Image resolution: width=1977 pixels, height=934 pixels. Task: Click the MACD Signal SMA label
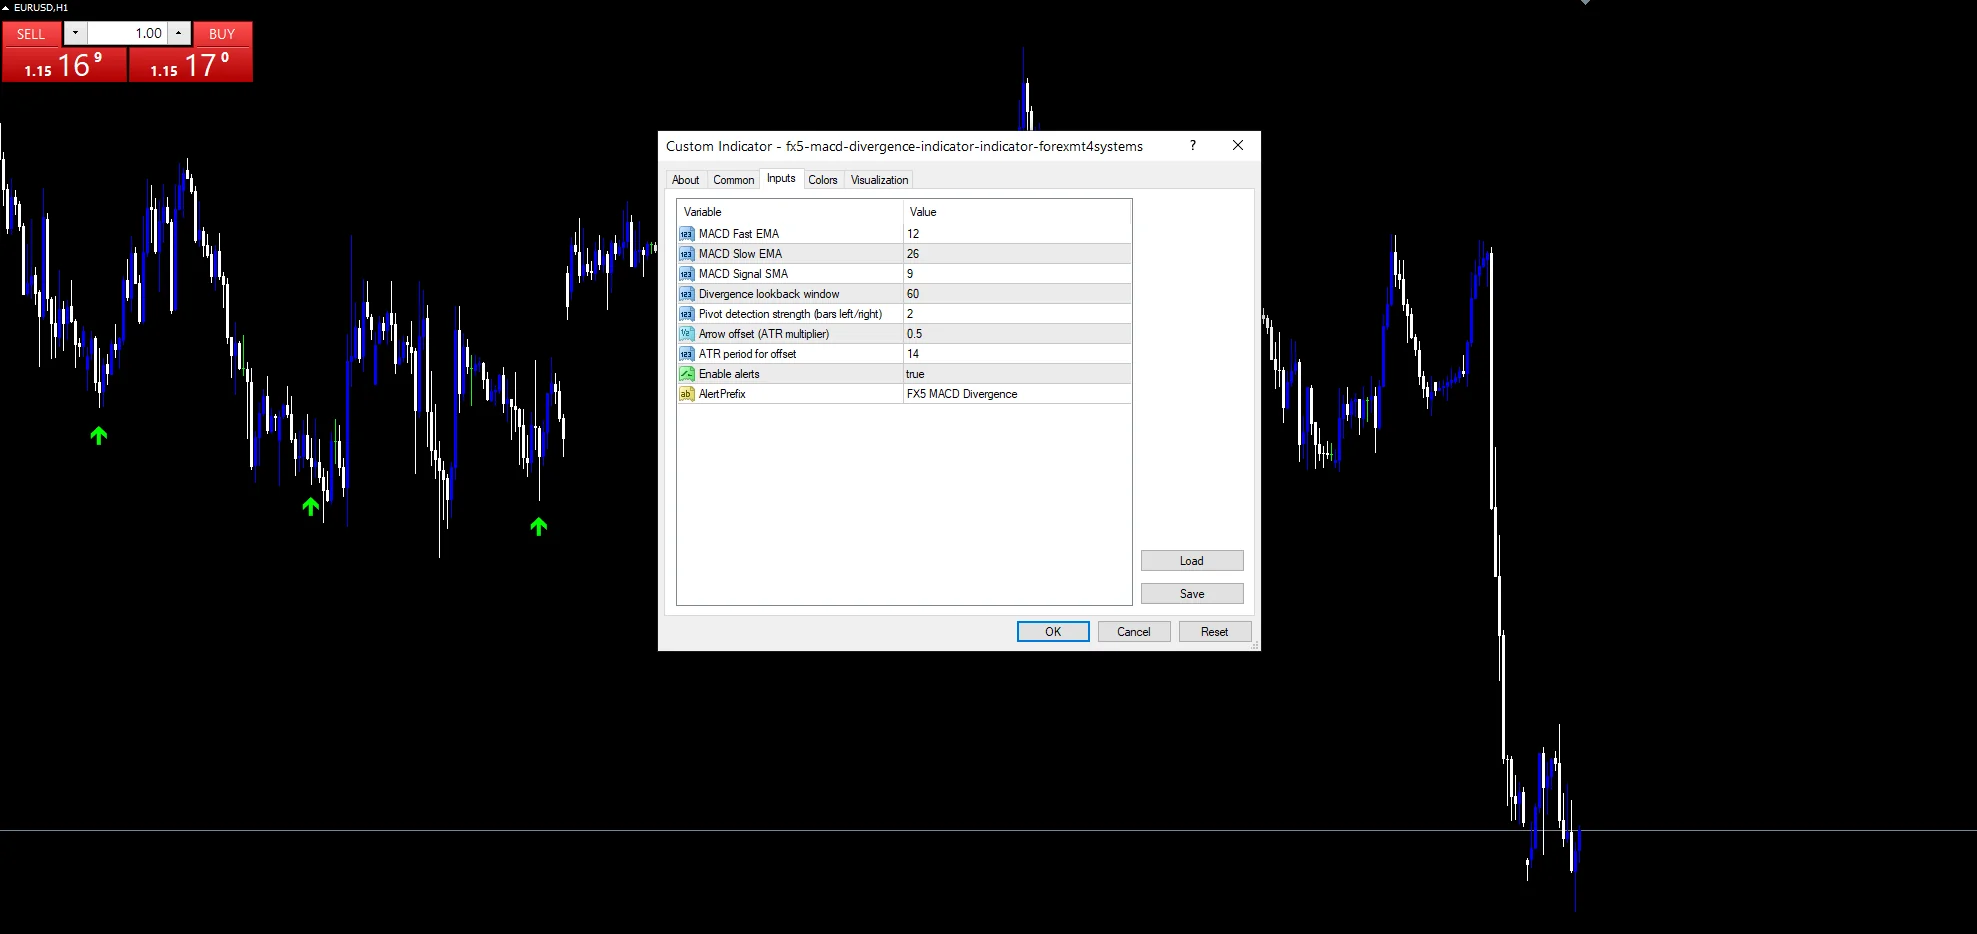pyautogui.click(x=743, y=274)
